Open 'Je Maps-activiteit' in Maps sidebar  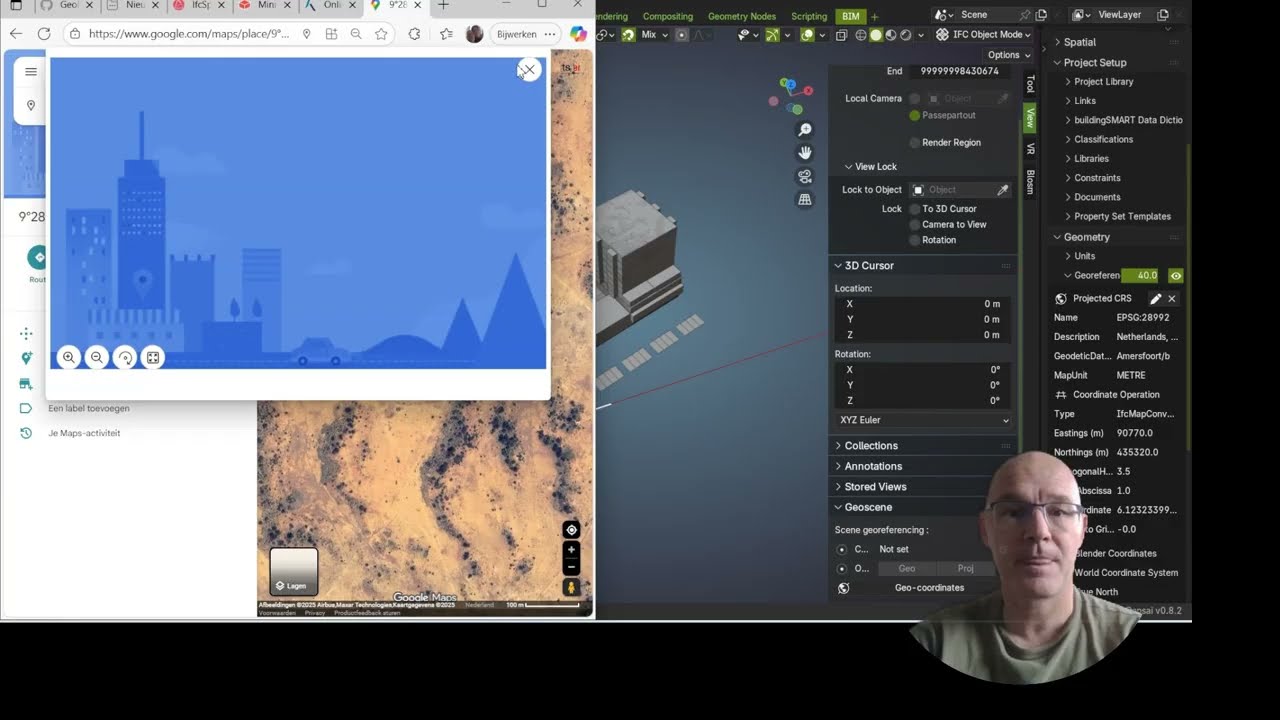pyautogui.click(x=84, y=433)
